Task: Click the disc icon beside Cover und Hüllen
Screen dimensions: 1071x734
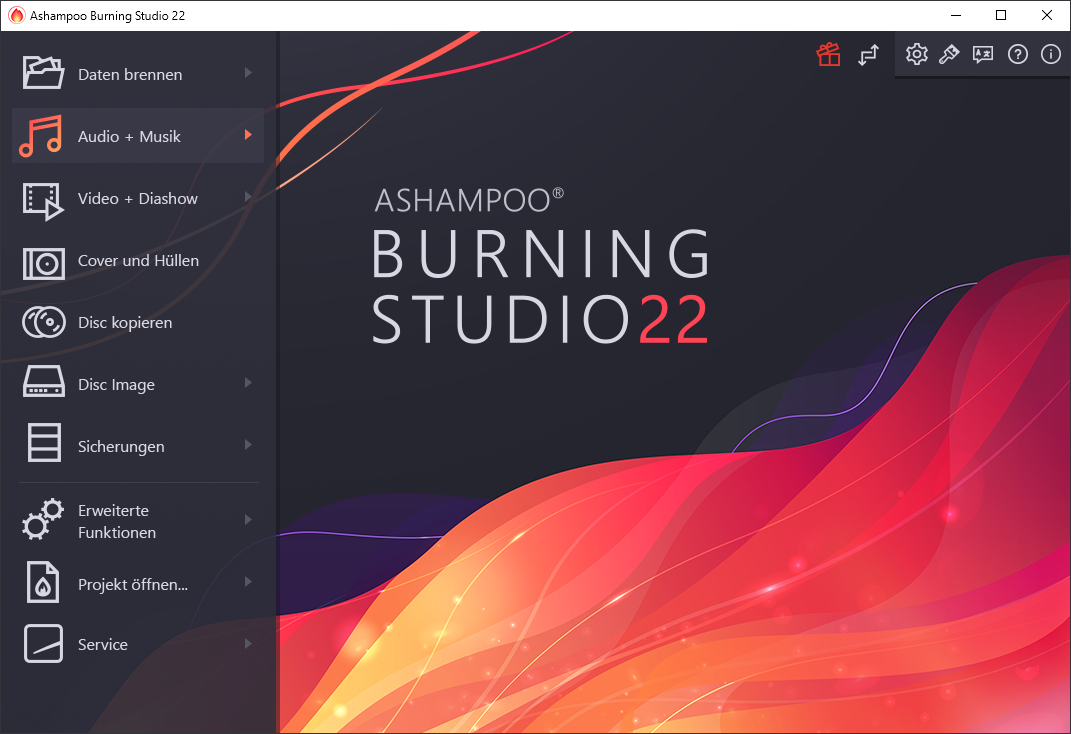Action: click(44, 261)
